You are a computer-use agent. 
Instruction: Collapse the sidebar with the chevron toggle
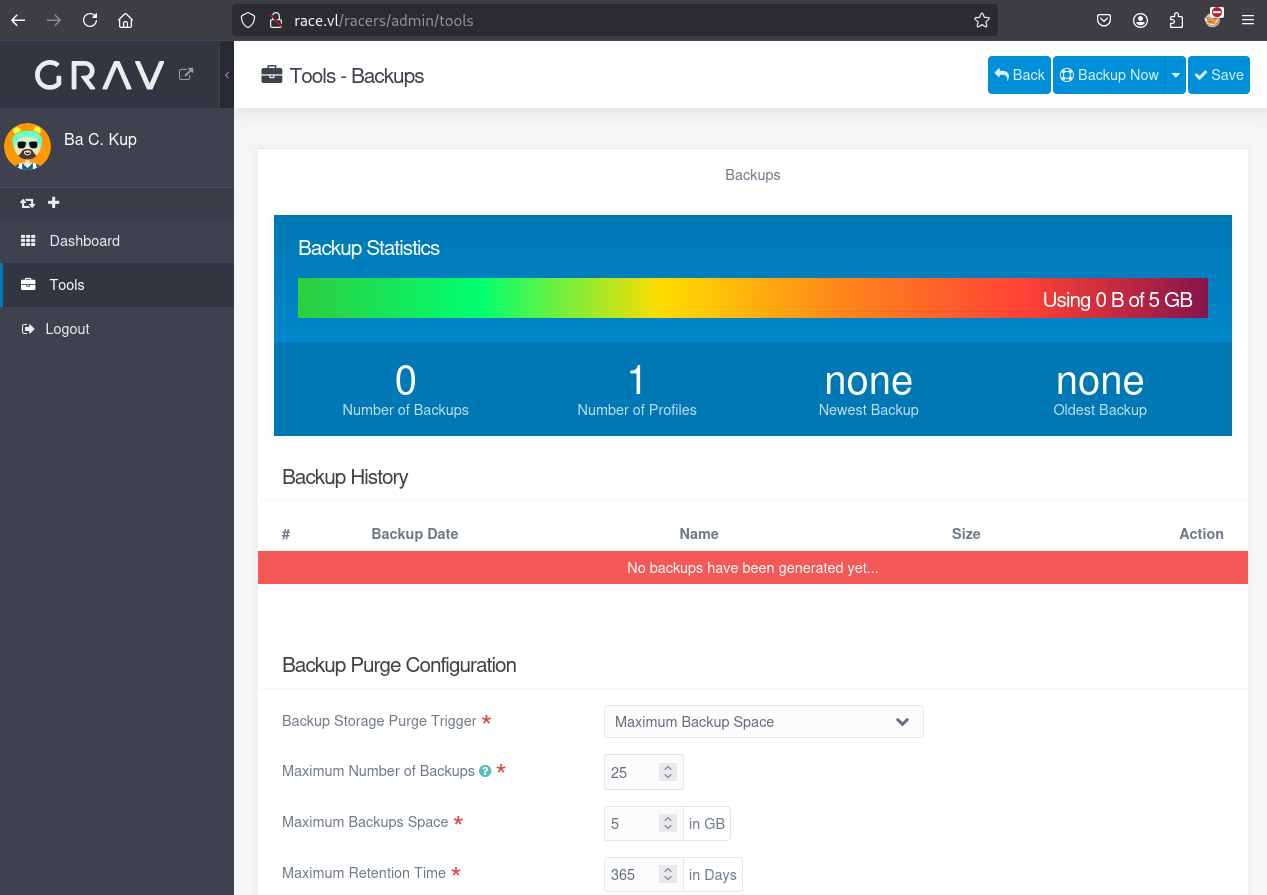pyautogui.click(x=227, y=75)
